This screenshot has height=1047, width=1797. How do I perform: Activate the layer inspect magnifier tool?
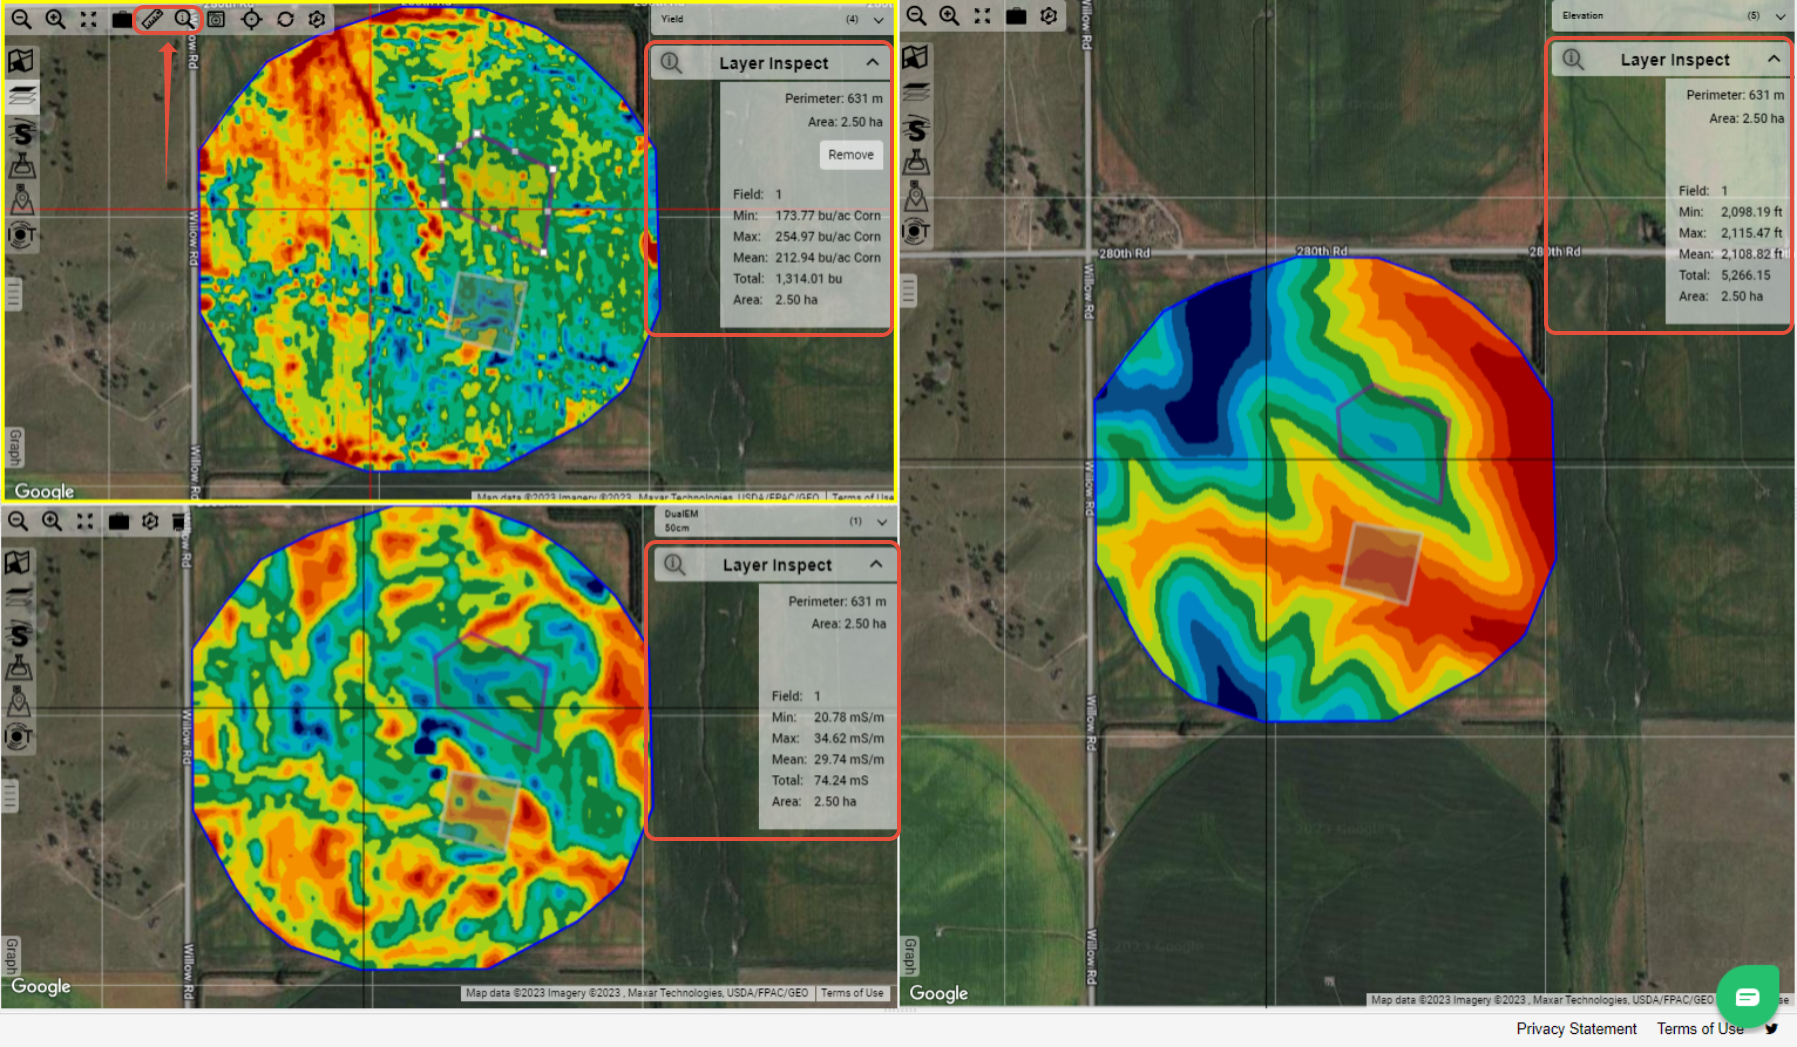[184, 19]
